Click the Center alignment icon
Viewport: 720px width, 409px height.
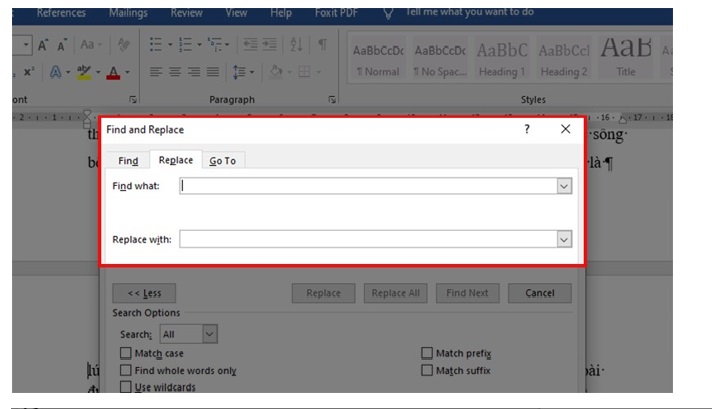coord(173,72)
